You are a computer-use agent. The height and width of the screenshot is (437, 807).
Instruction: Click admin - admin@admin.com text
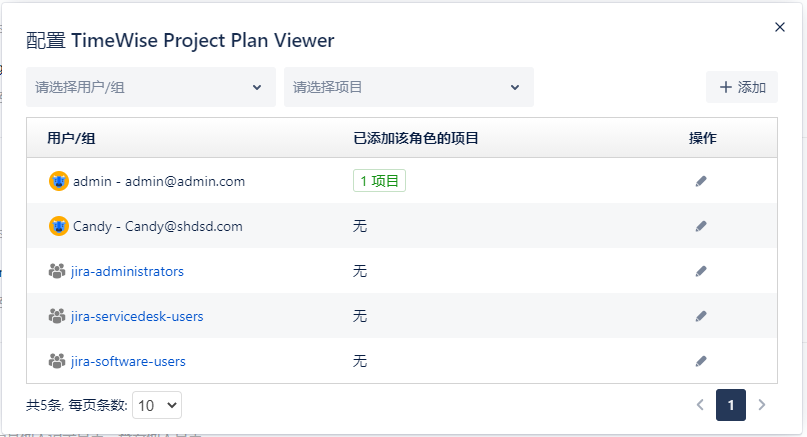(x=159, y=181)
